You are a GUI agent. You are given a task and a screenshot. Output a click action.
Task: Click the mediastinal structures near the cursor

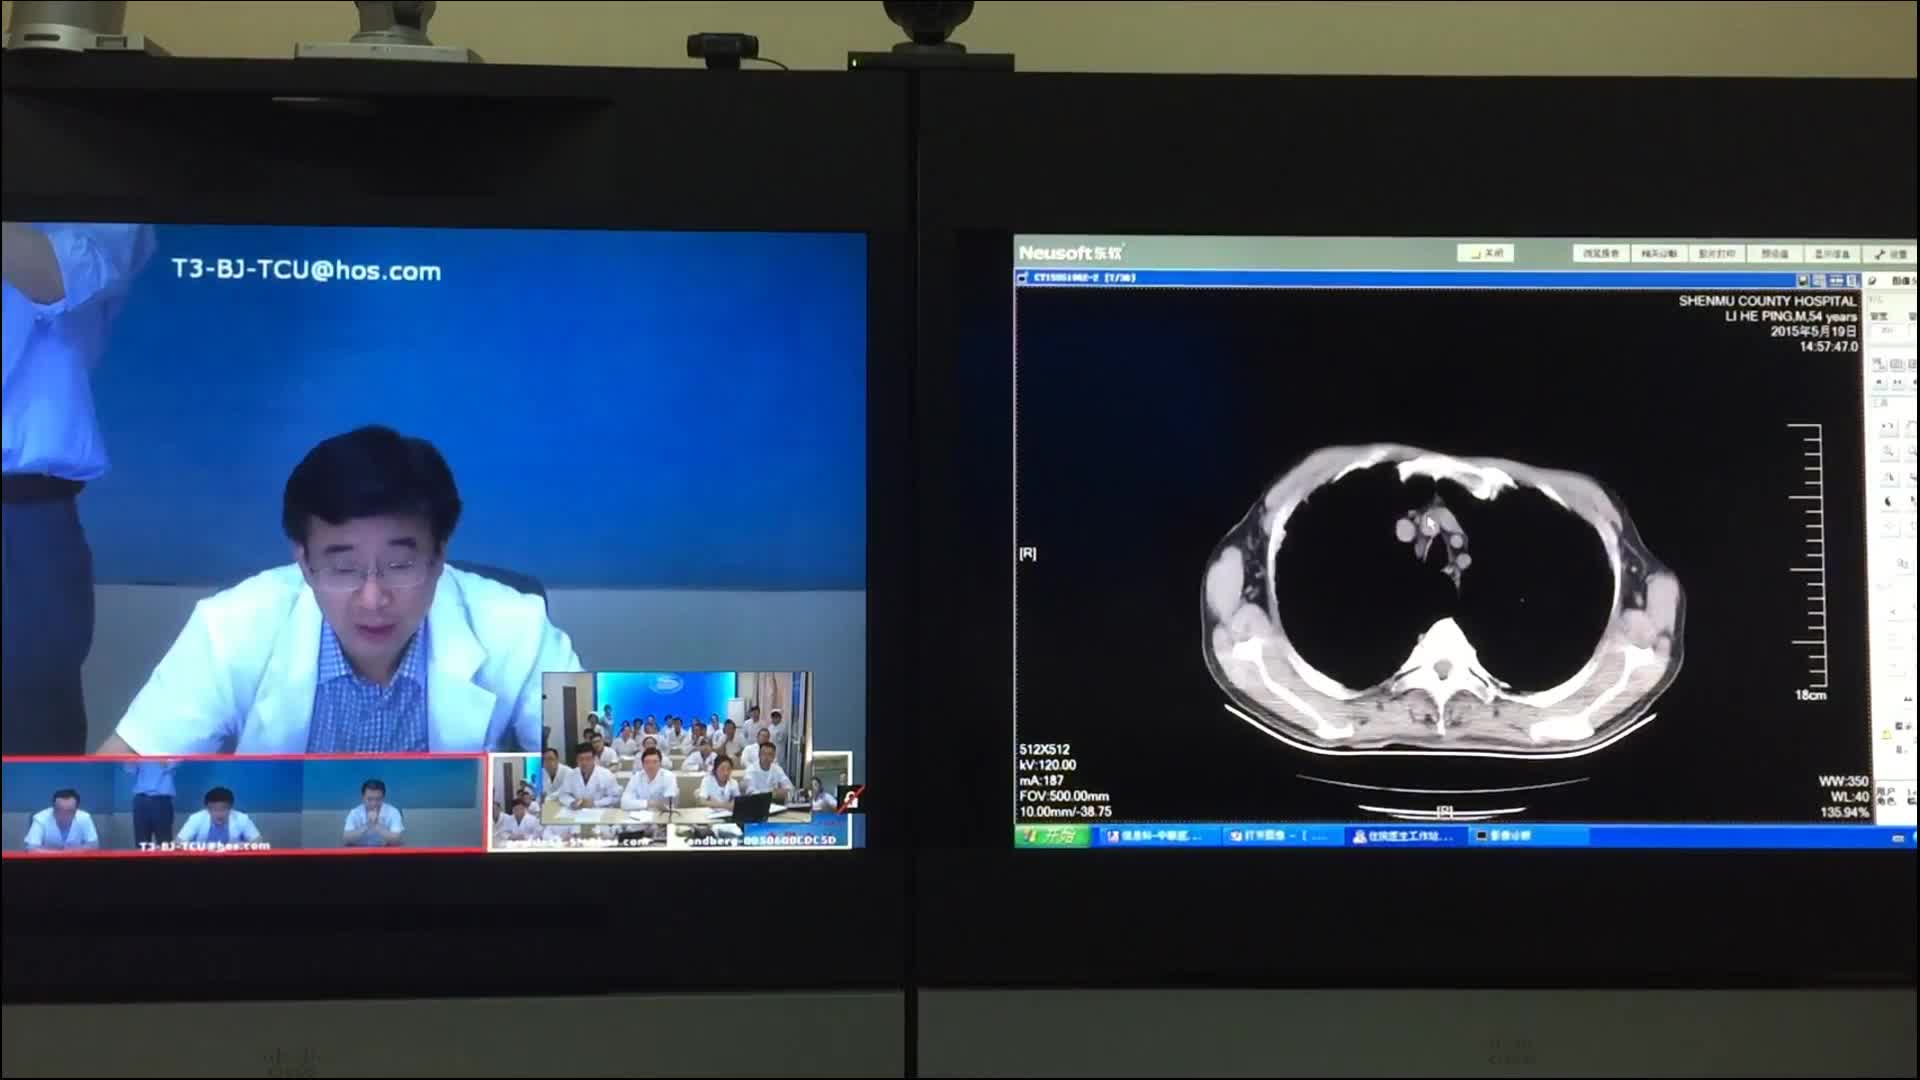point(1436,540)
